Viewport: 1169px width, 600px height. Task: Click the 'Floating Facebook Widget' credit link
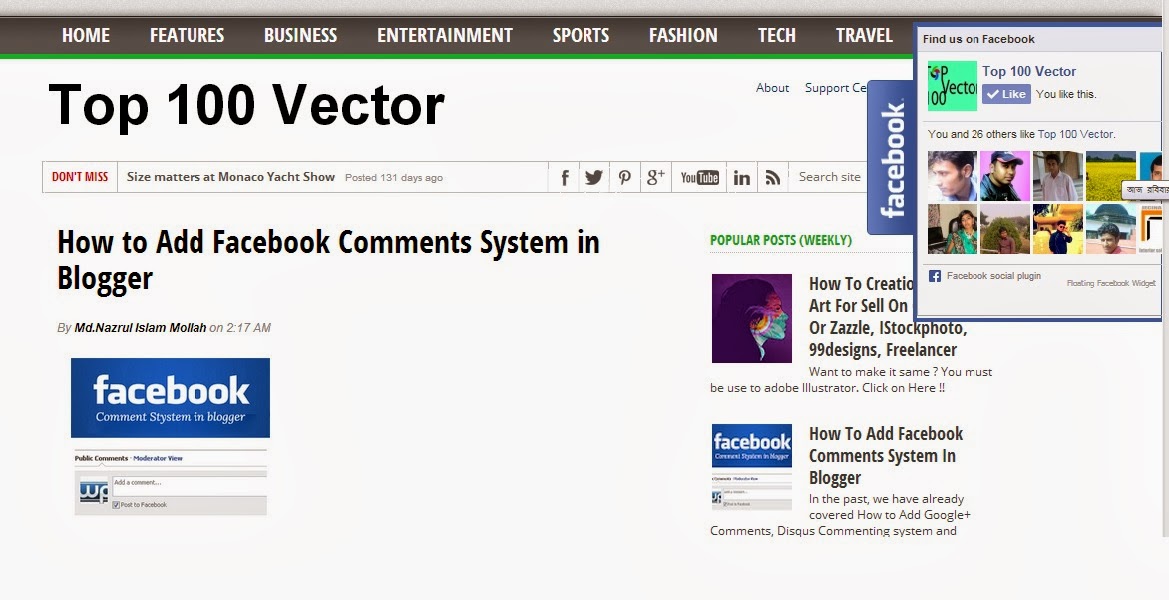coord(1111,283)
